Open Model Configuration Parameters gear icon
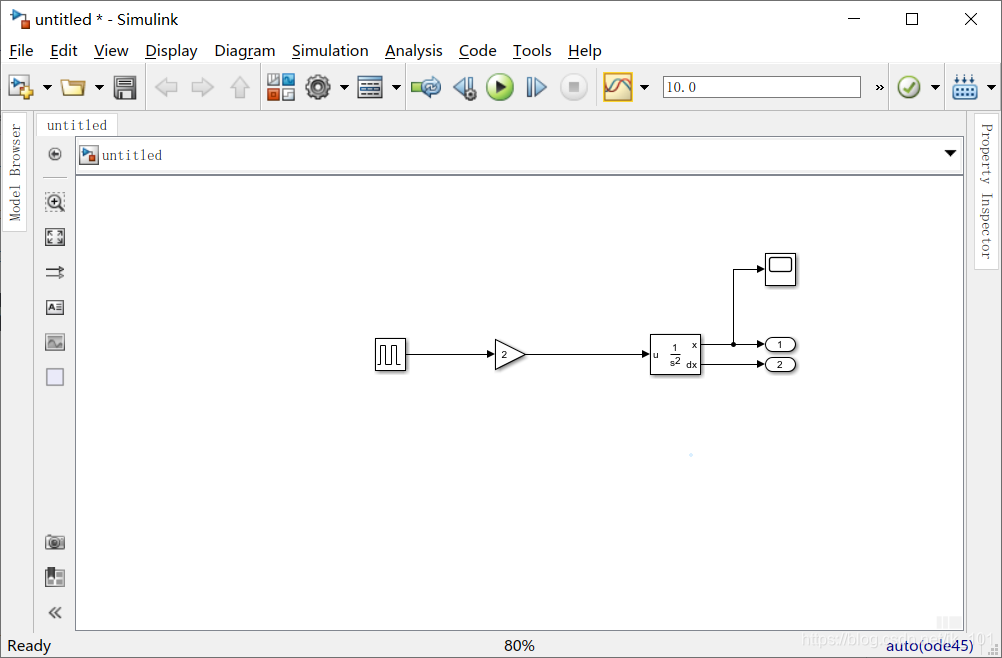The width and height of the screenshot is (1002, 658). [x=320, y=87]
